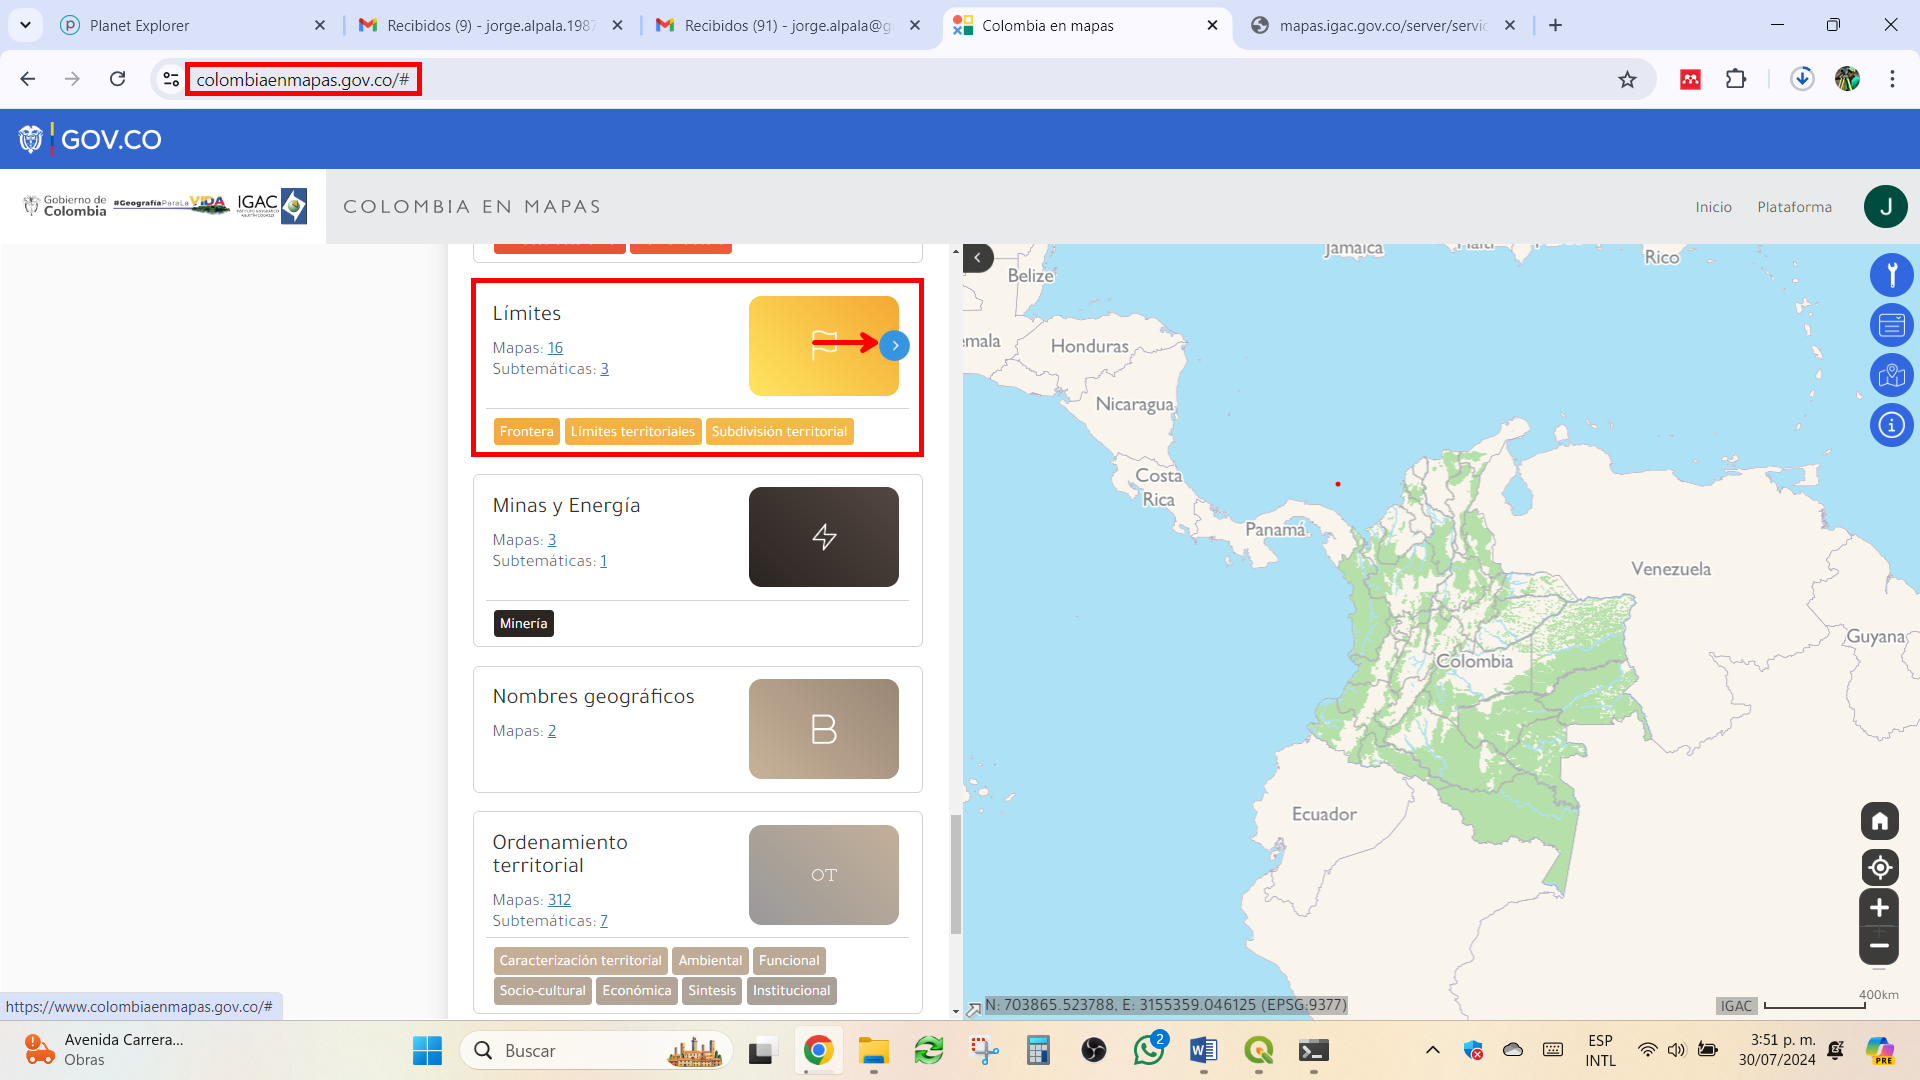
Task: Open the browser tab search dropdown
Action: tap(25, 25)
